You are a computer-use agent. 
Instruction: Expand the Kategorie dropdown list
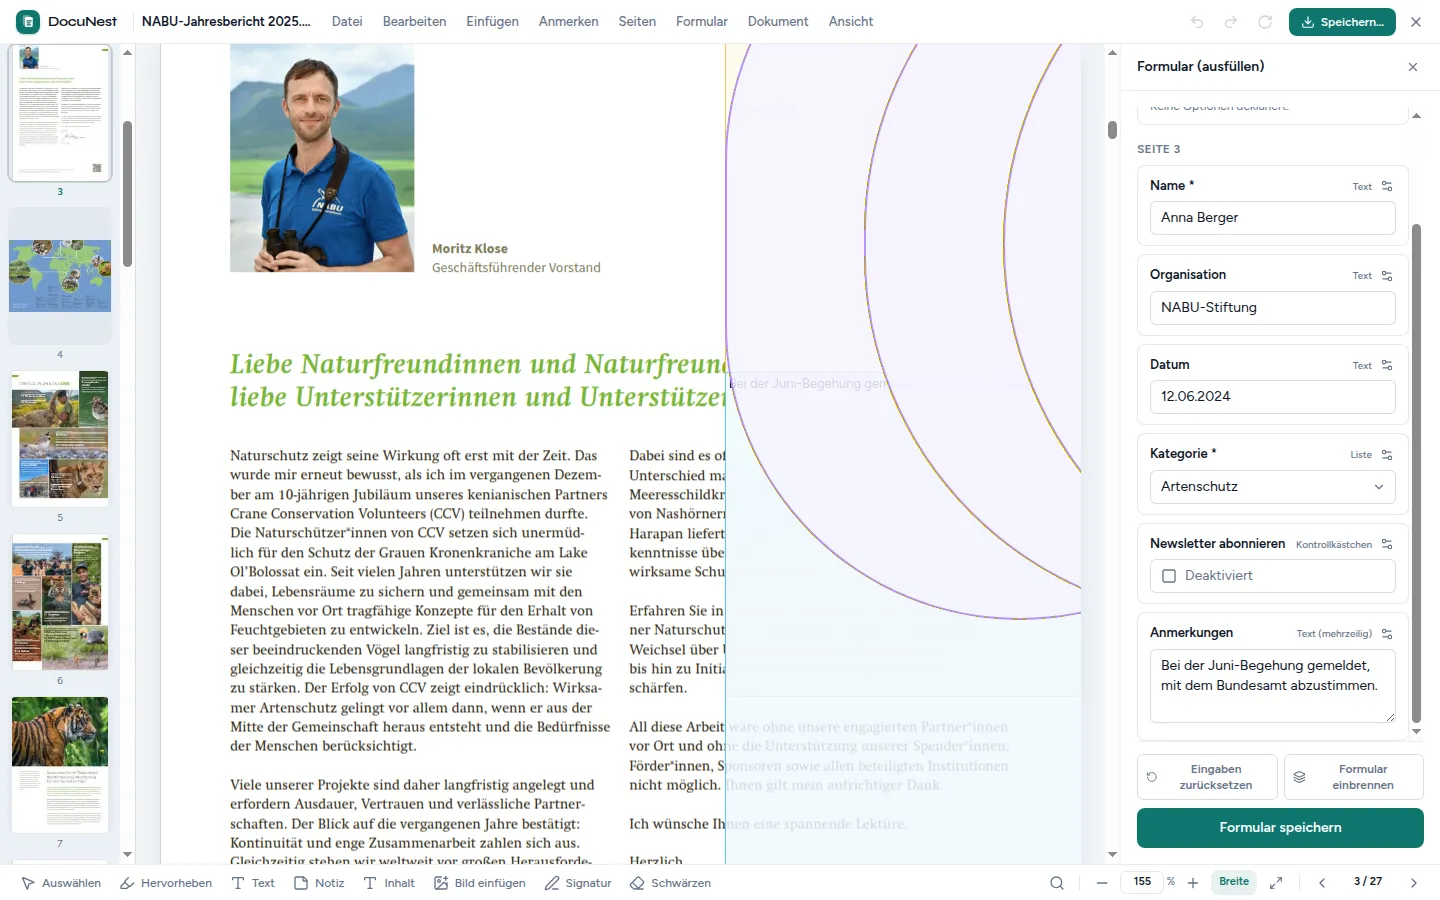point(1272,487)
